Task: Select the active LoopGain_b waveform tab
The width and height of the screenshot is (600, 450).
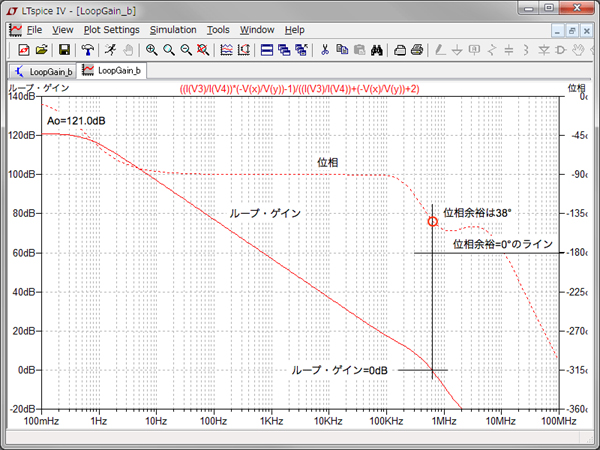Action: (110, 72)
